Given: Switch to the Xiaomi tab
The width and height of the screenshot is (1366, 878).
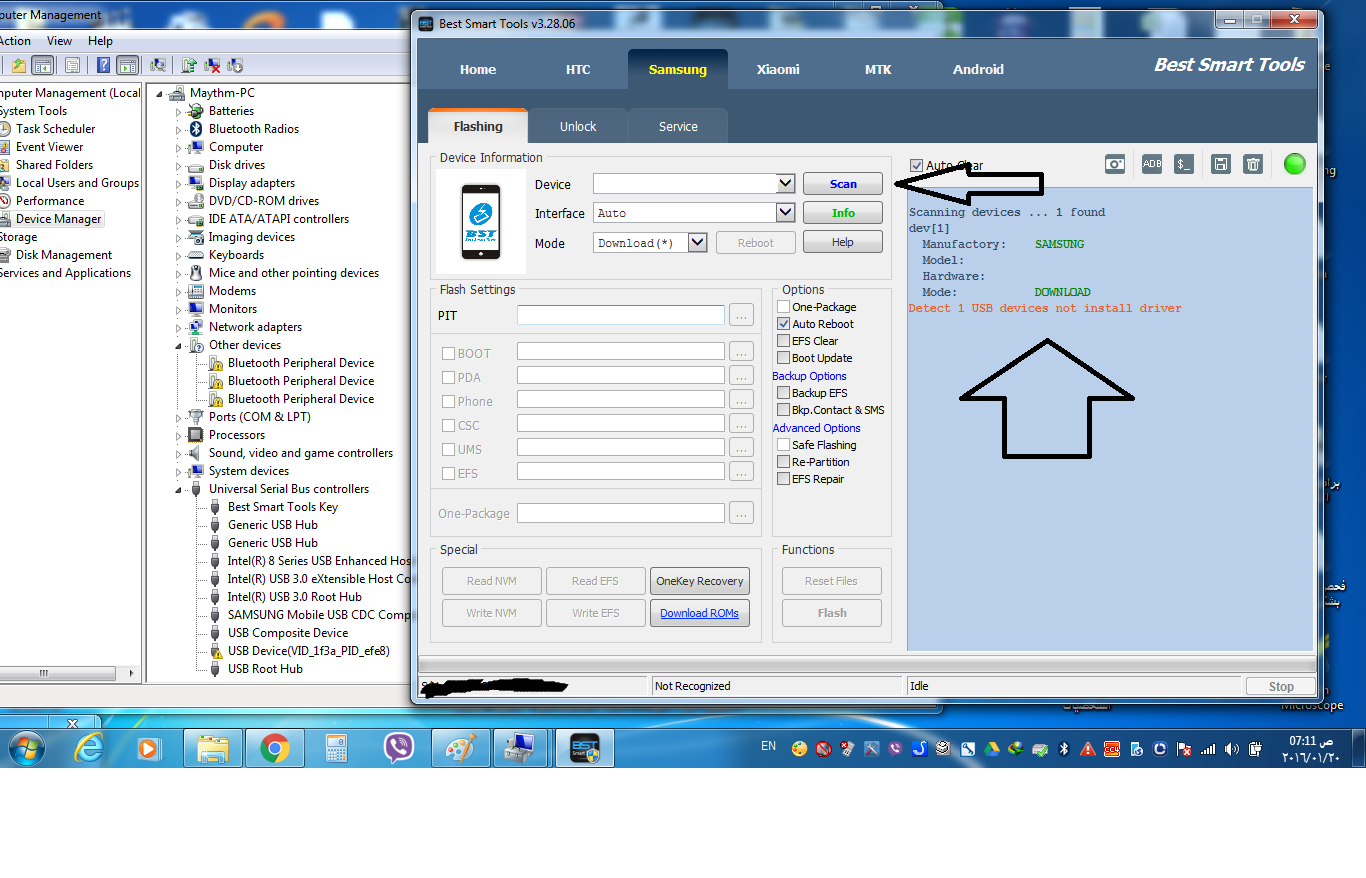Looking at the screenshot, I should 778,69.
